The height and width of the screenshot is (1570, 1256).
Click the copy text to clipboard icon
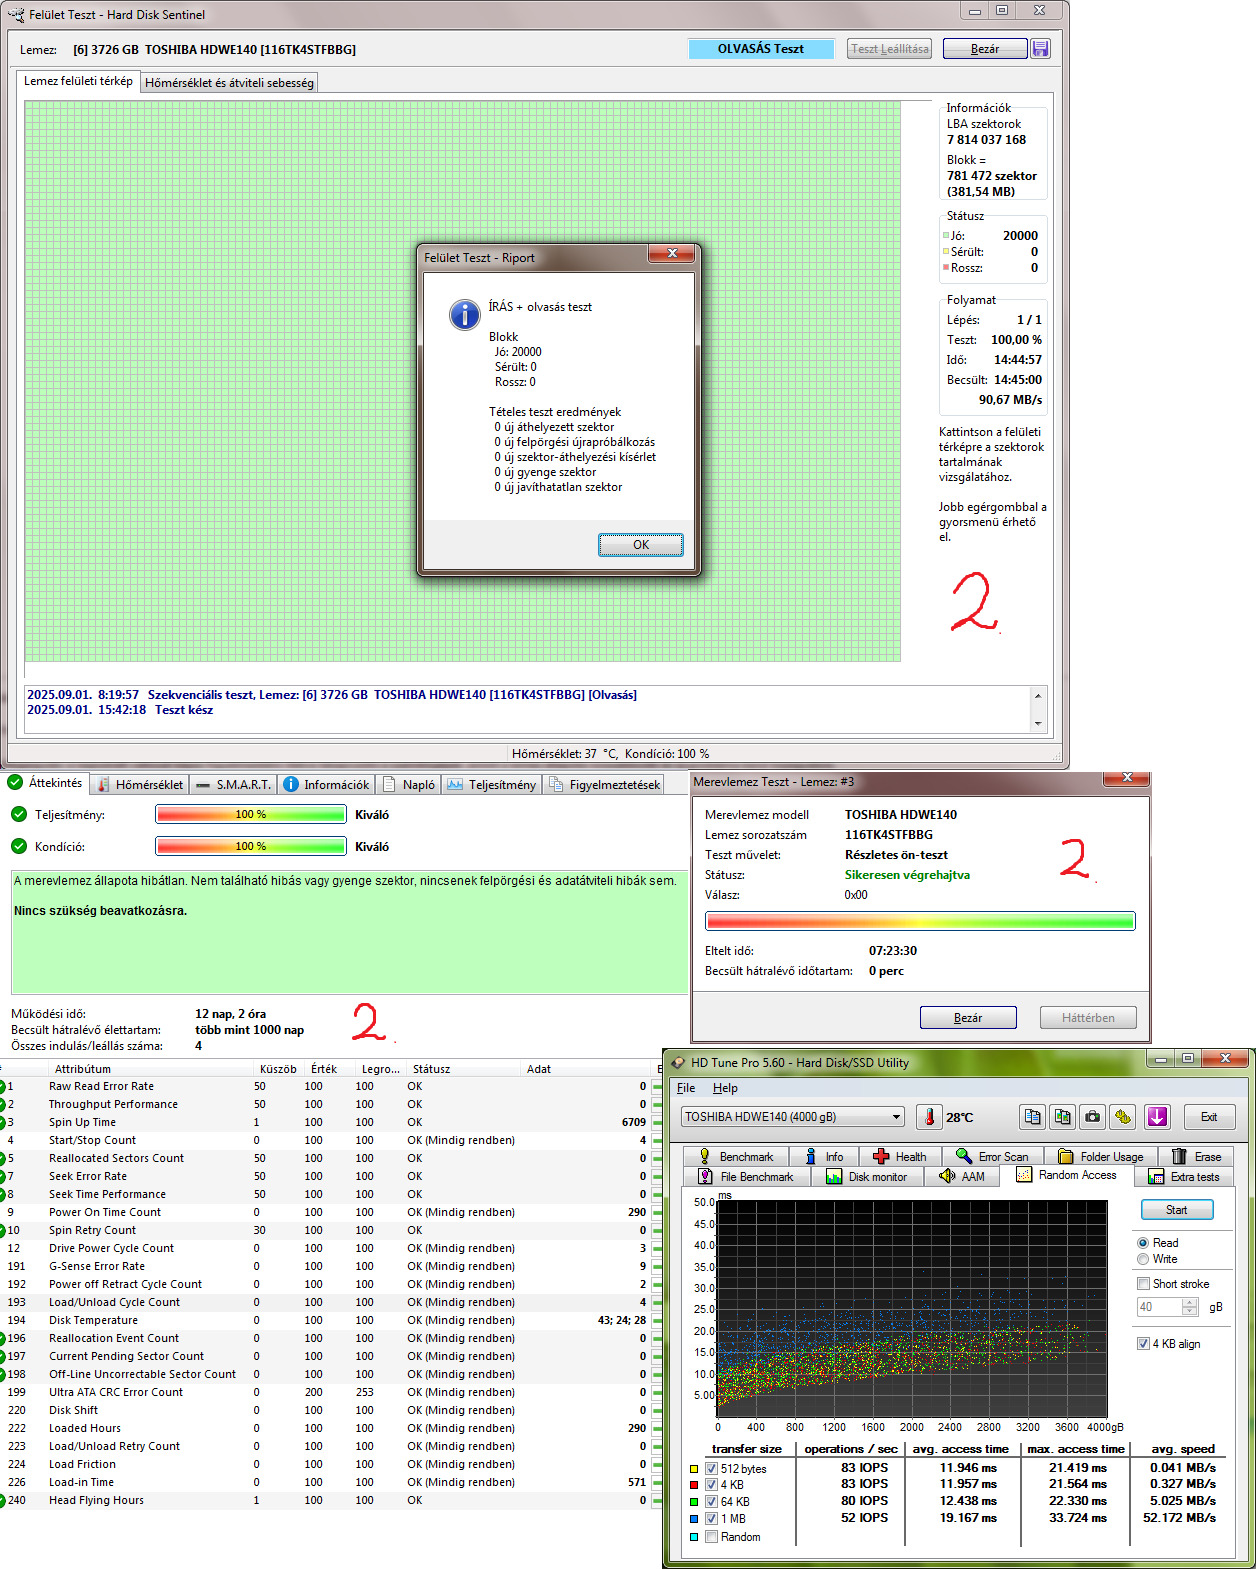tap(1033, 1117)
